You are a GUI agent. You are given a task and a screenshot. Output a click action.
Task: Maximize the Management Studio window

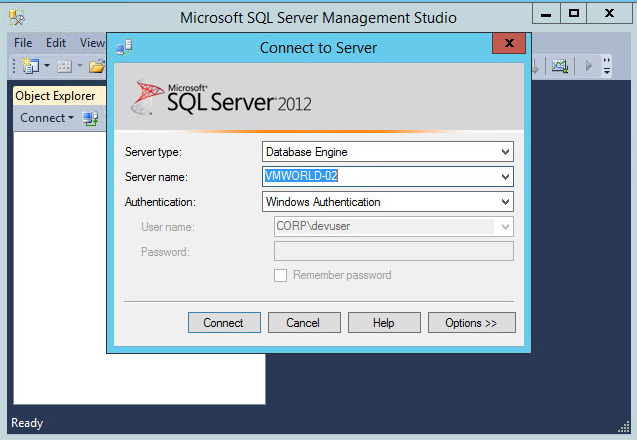click(574, 13)
